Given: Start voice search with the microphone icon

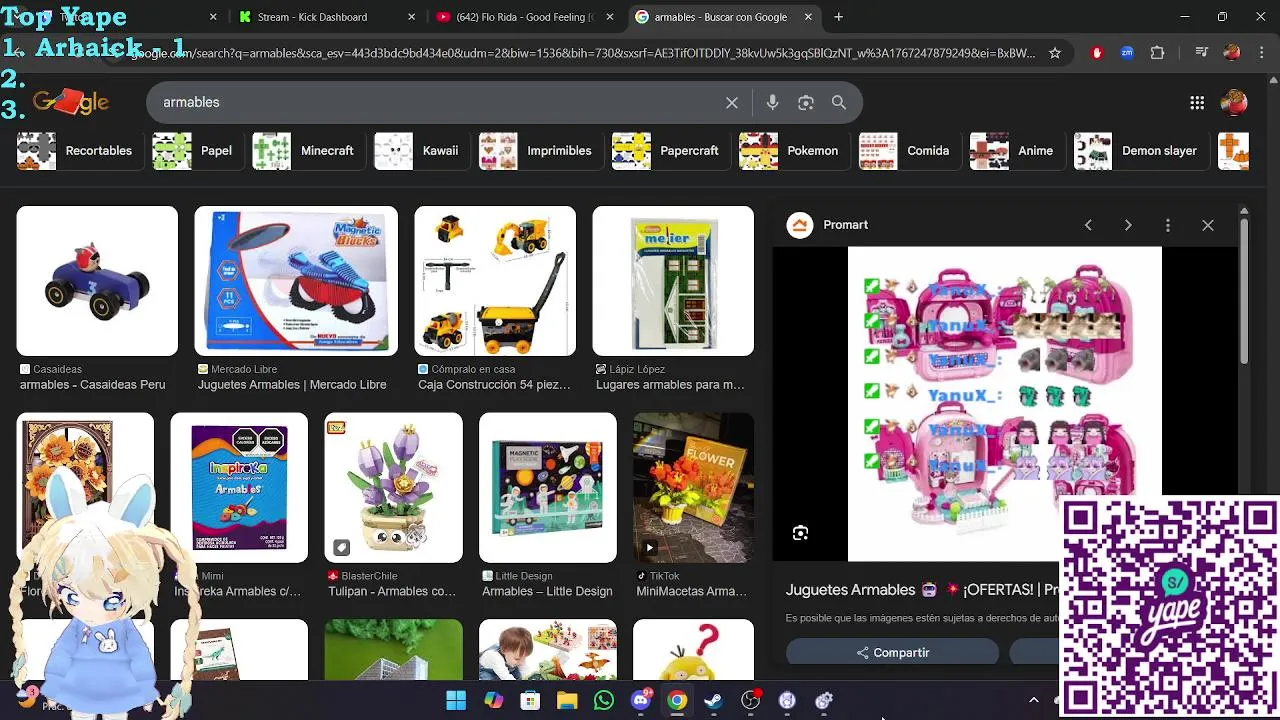Looking at the screenshot, I should pos(772,103).
